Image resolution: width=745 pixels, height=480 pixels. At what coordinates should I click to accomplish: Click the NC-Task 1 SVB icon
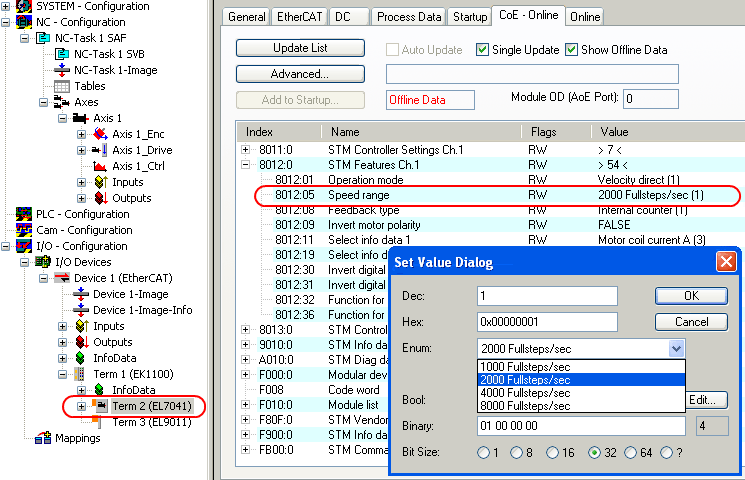(x=62, y=54)
